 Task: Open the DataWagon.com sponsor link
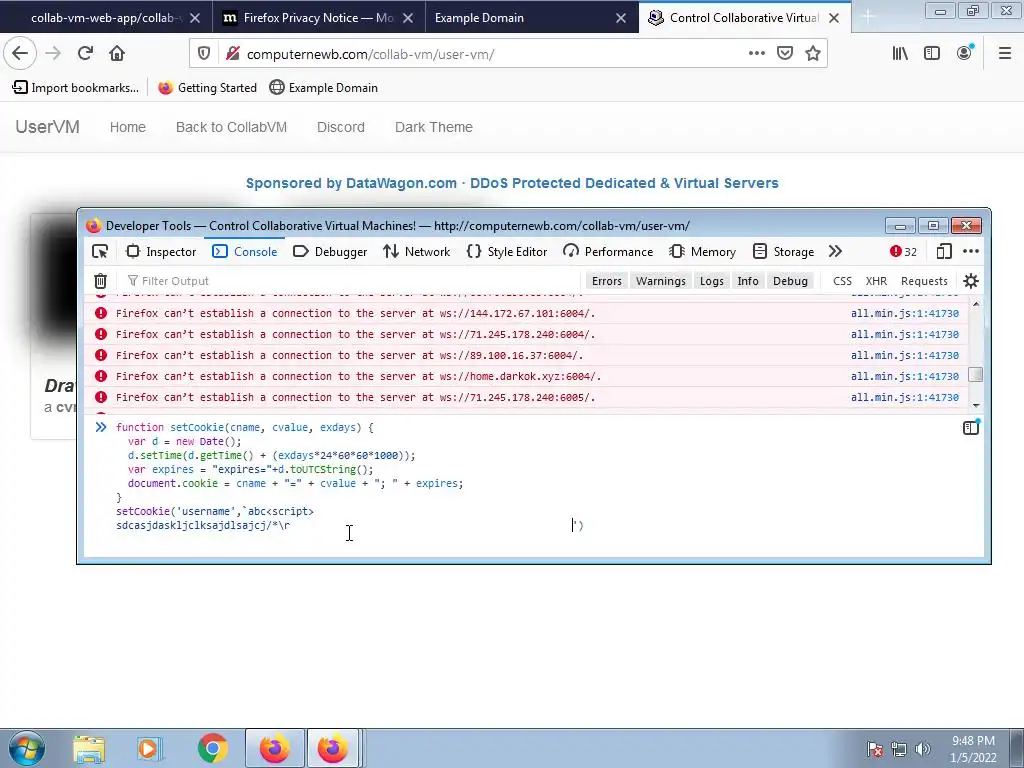coord(512,184)
